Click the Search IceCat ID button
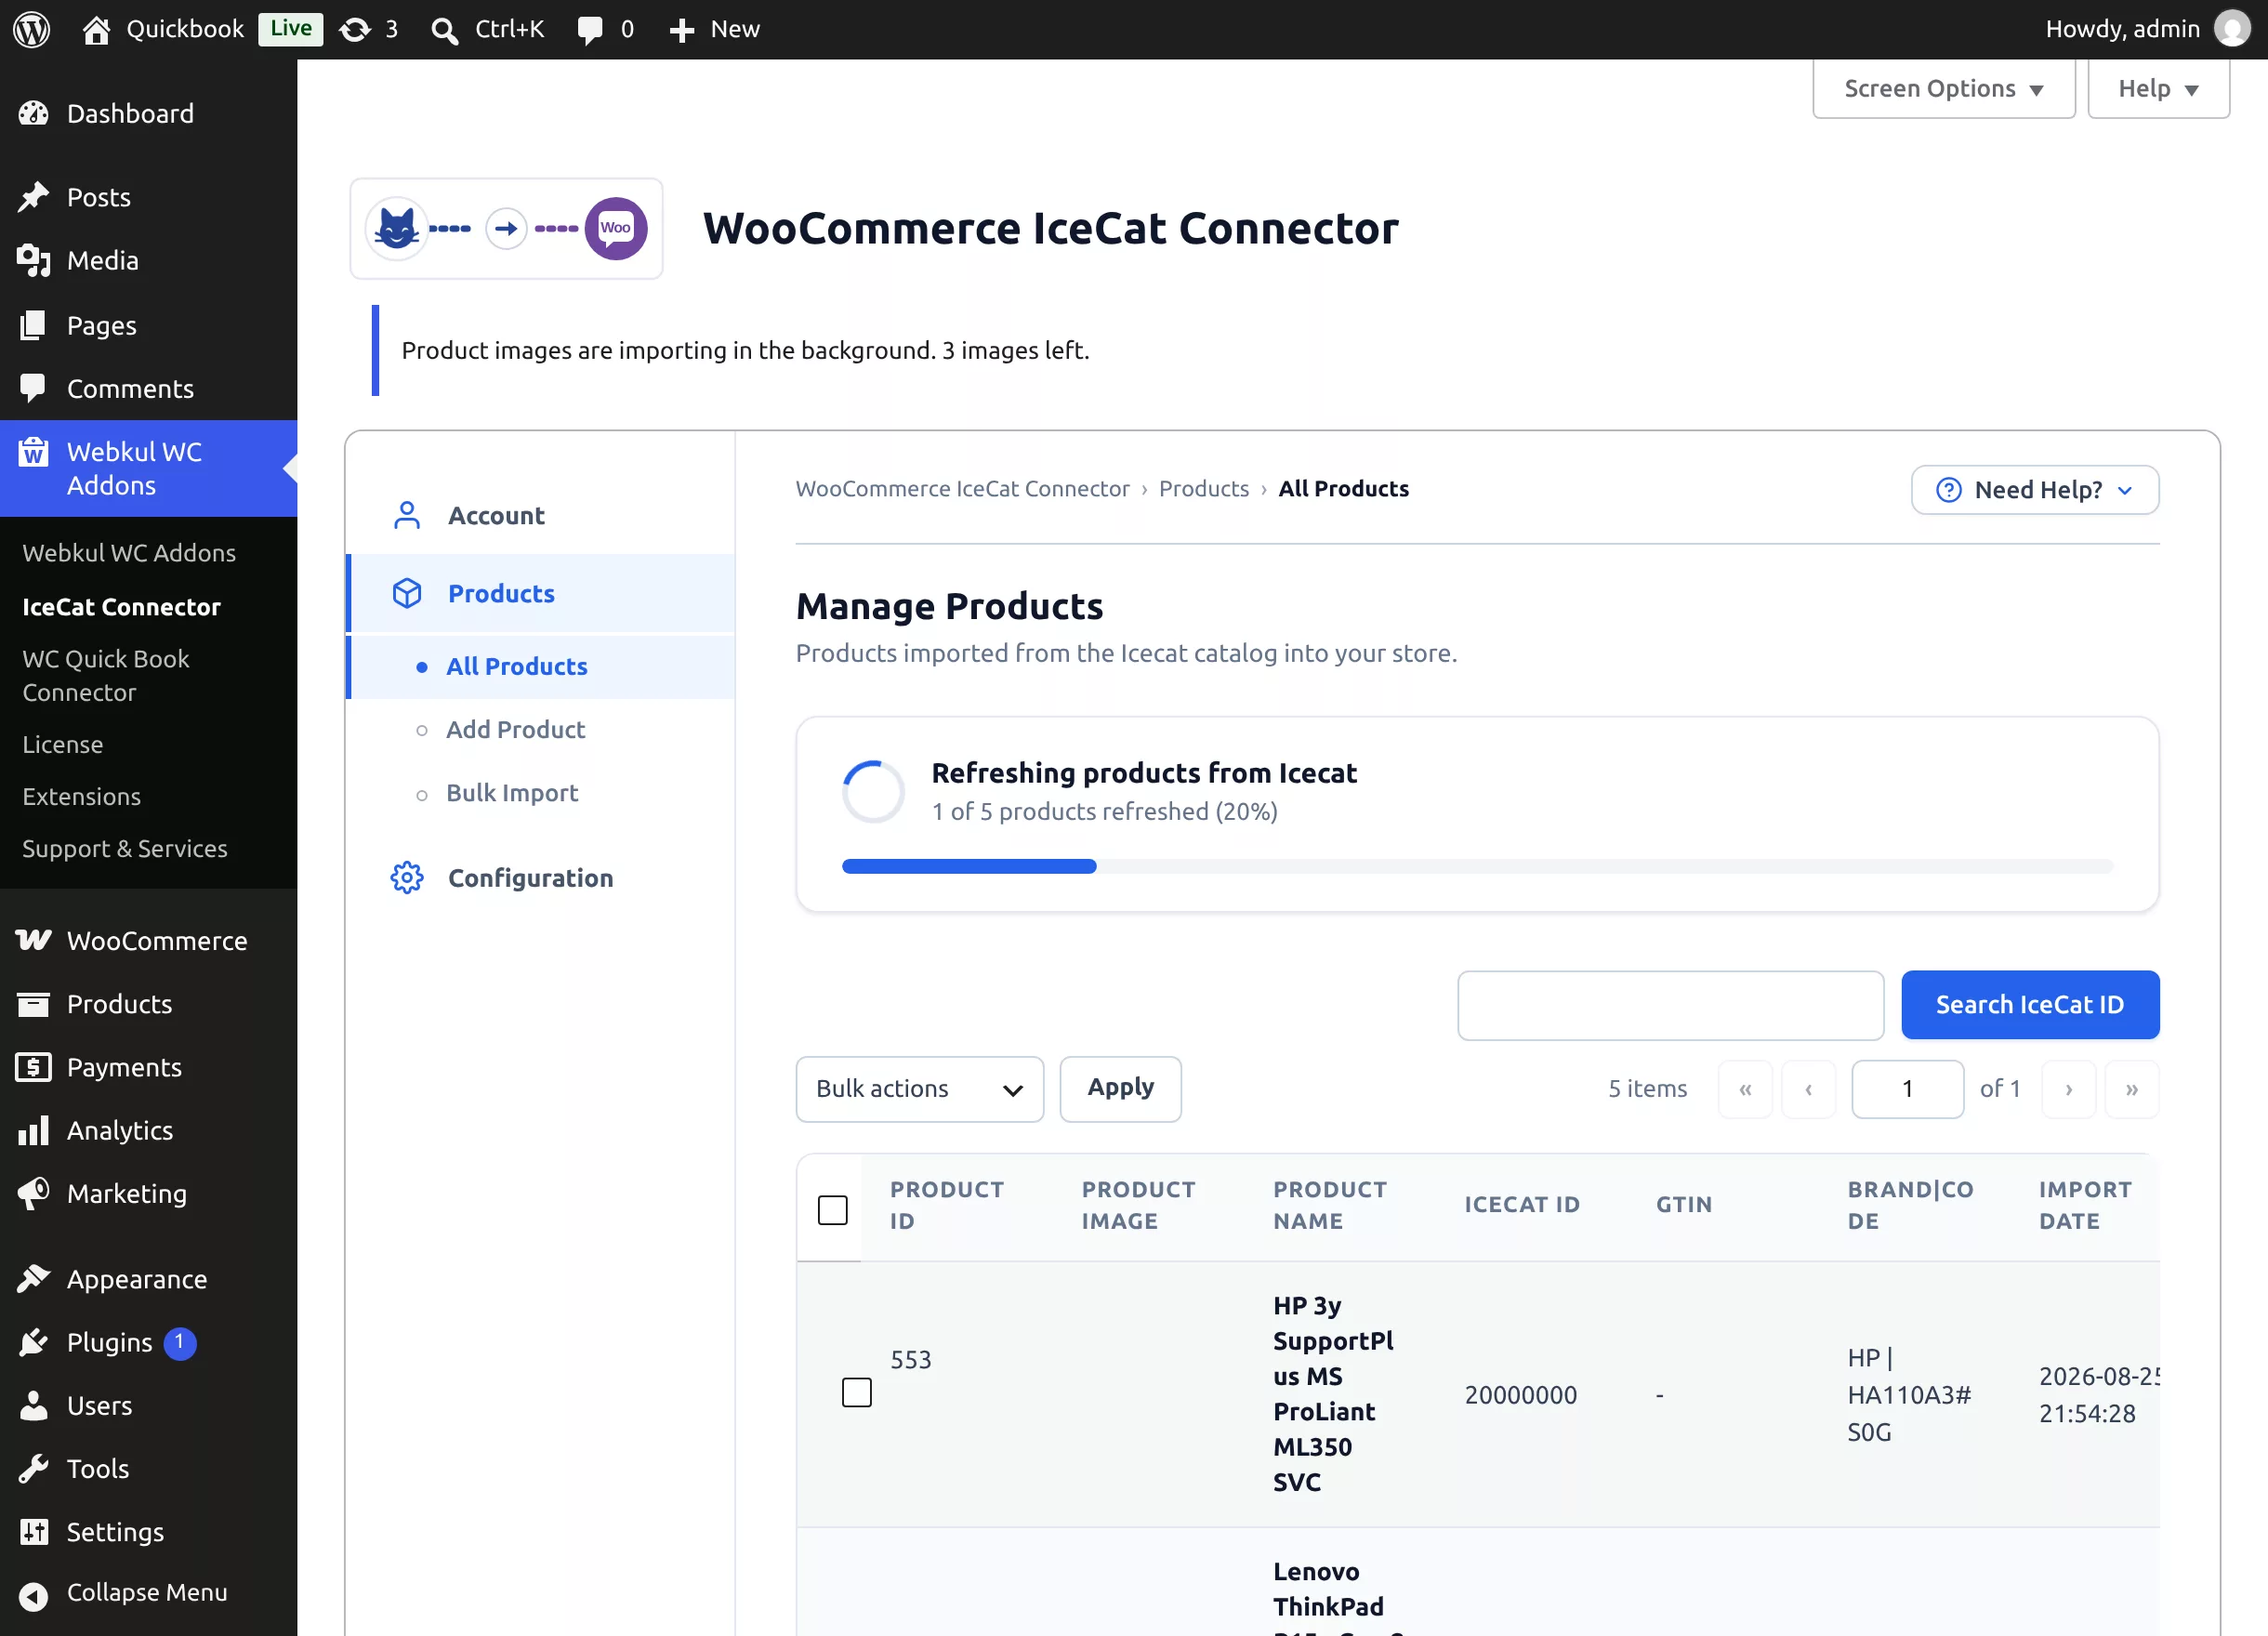This screenshot has height=1636, width=2268. click(x=2029, y=1004)
